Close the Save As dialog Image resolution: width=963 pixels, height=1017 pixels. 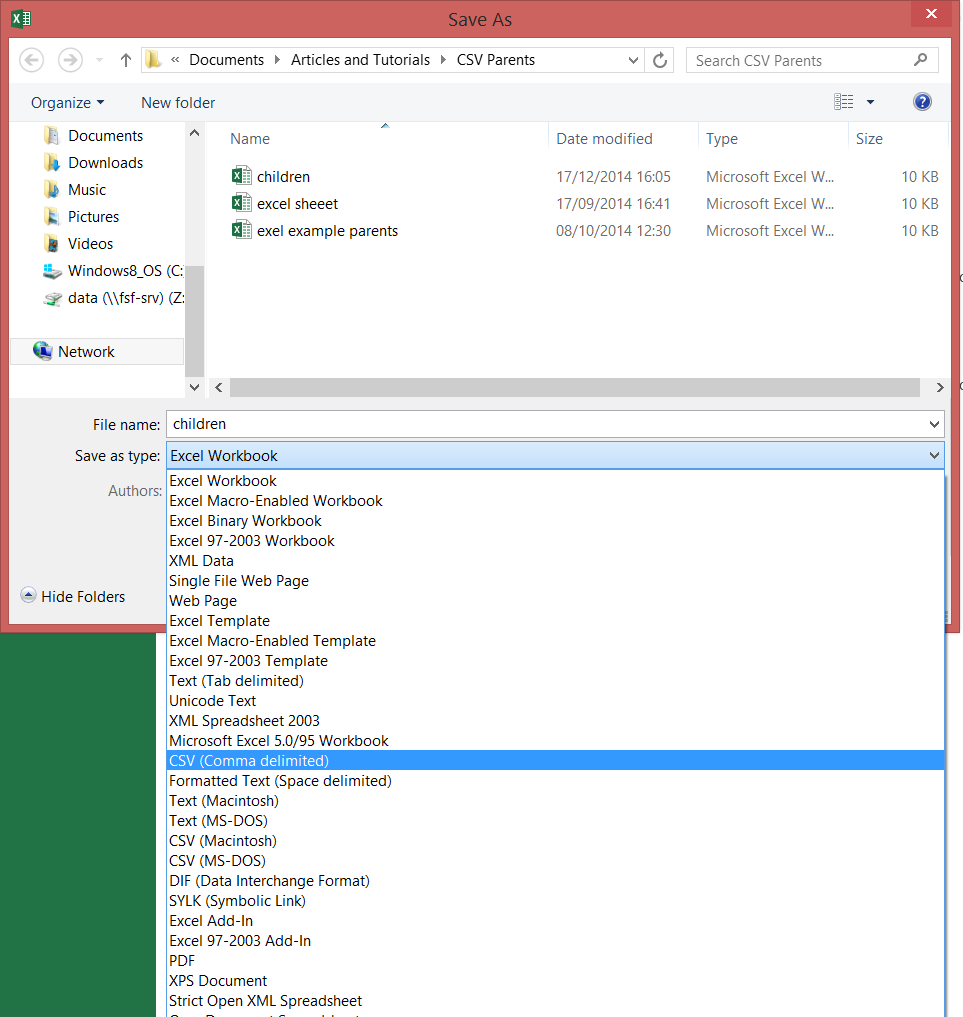(931, 14)
